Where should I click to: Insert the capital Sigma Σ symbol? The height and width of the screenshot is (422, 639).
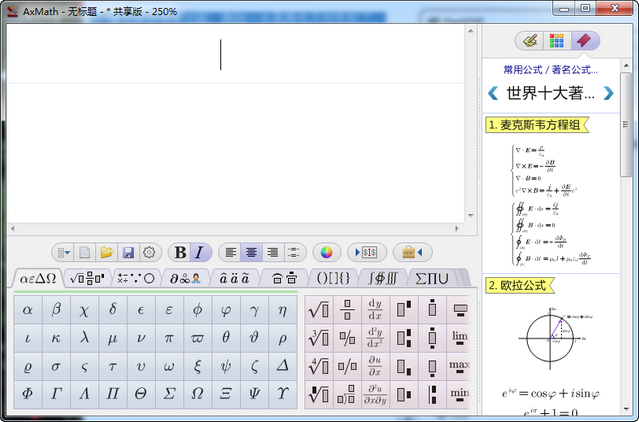(x=169, y=394)
